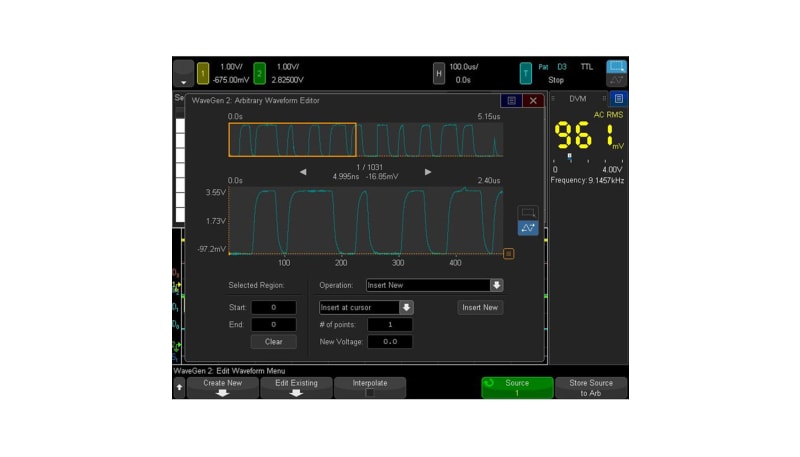Open the trigger T settings badge
The image size is (800, 457).
pyautogui.click(x=526, y=73)
